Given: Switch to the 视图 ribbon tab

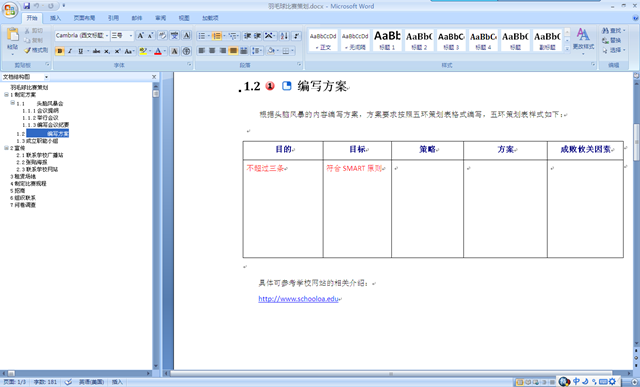Looking at the screenshot, I should (x=184, y=18).
